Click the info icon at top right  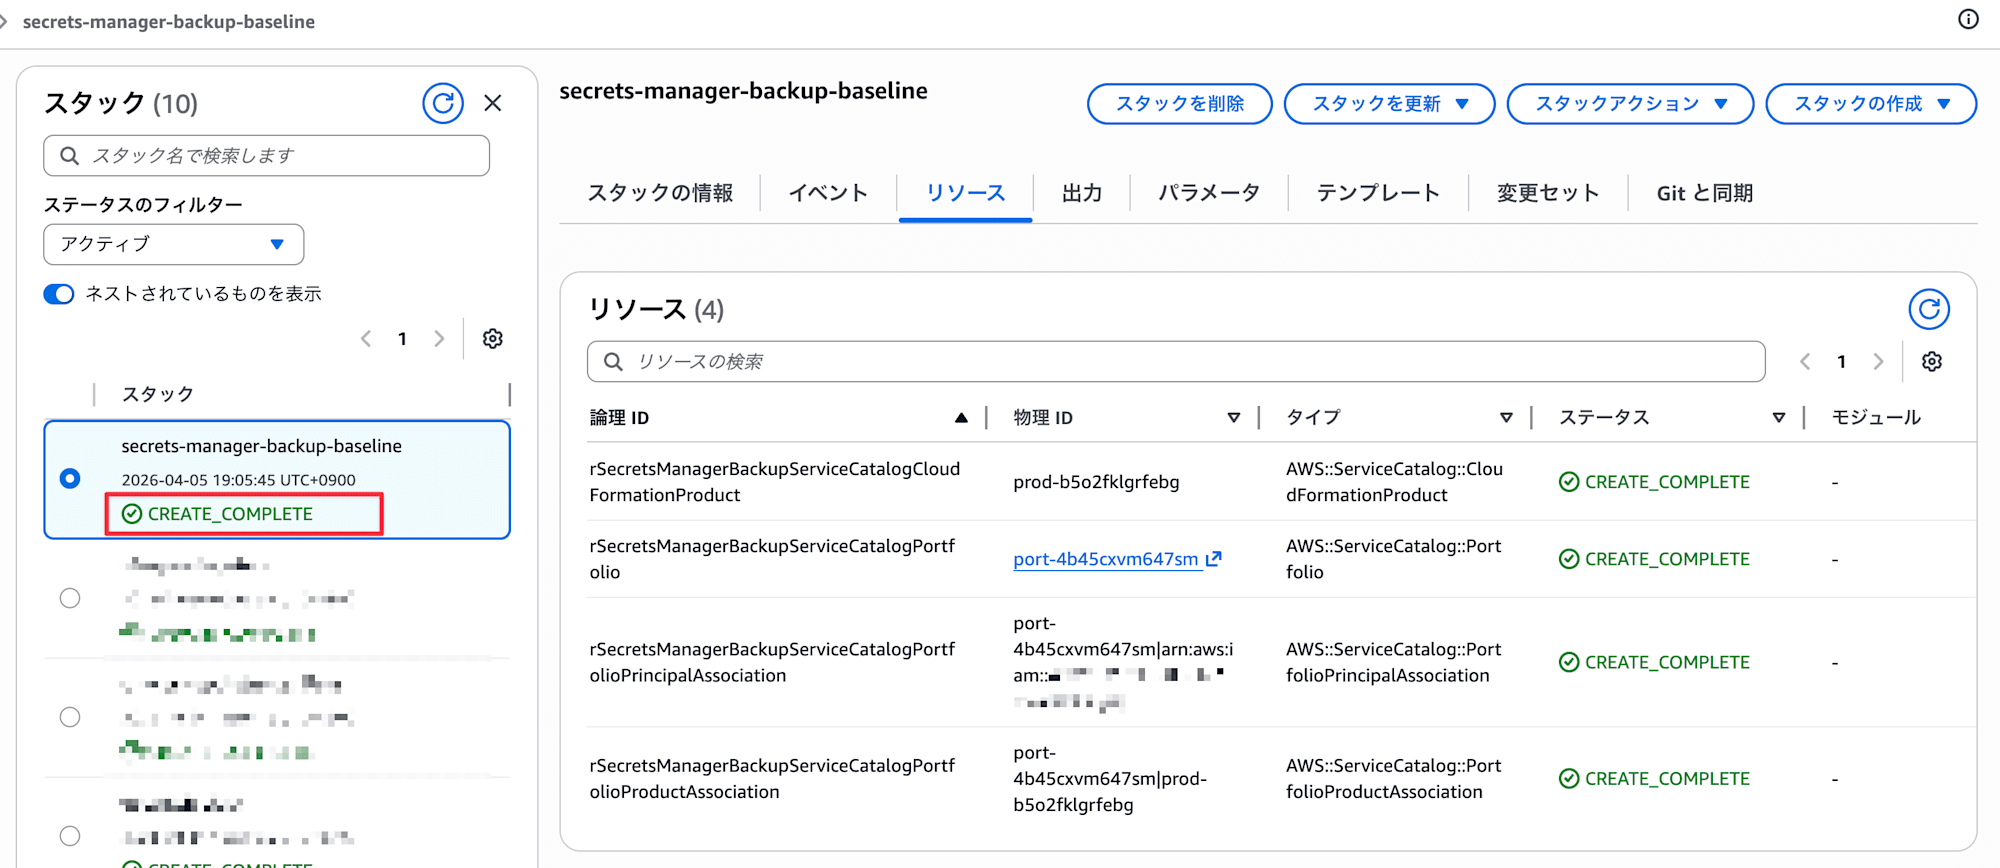[x=1967, y=20]
